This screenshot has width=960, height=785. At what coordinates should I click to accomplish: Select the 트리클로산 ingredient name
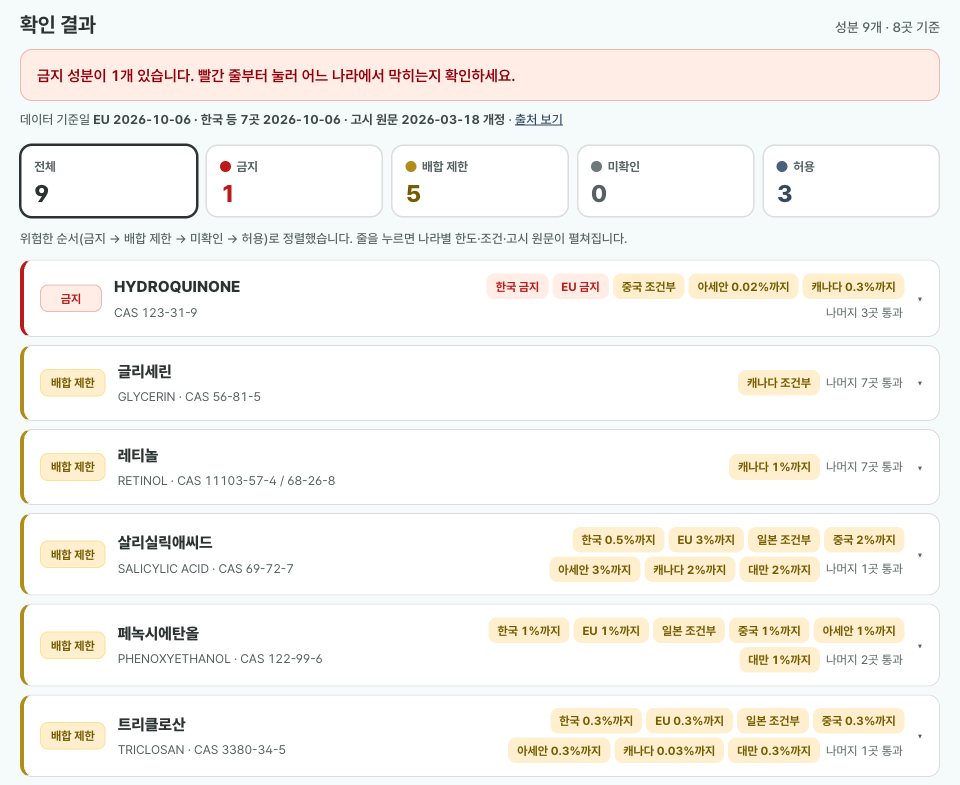(x=151, y=724)
